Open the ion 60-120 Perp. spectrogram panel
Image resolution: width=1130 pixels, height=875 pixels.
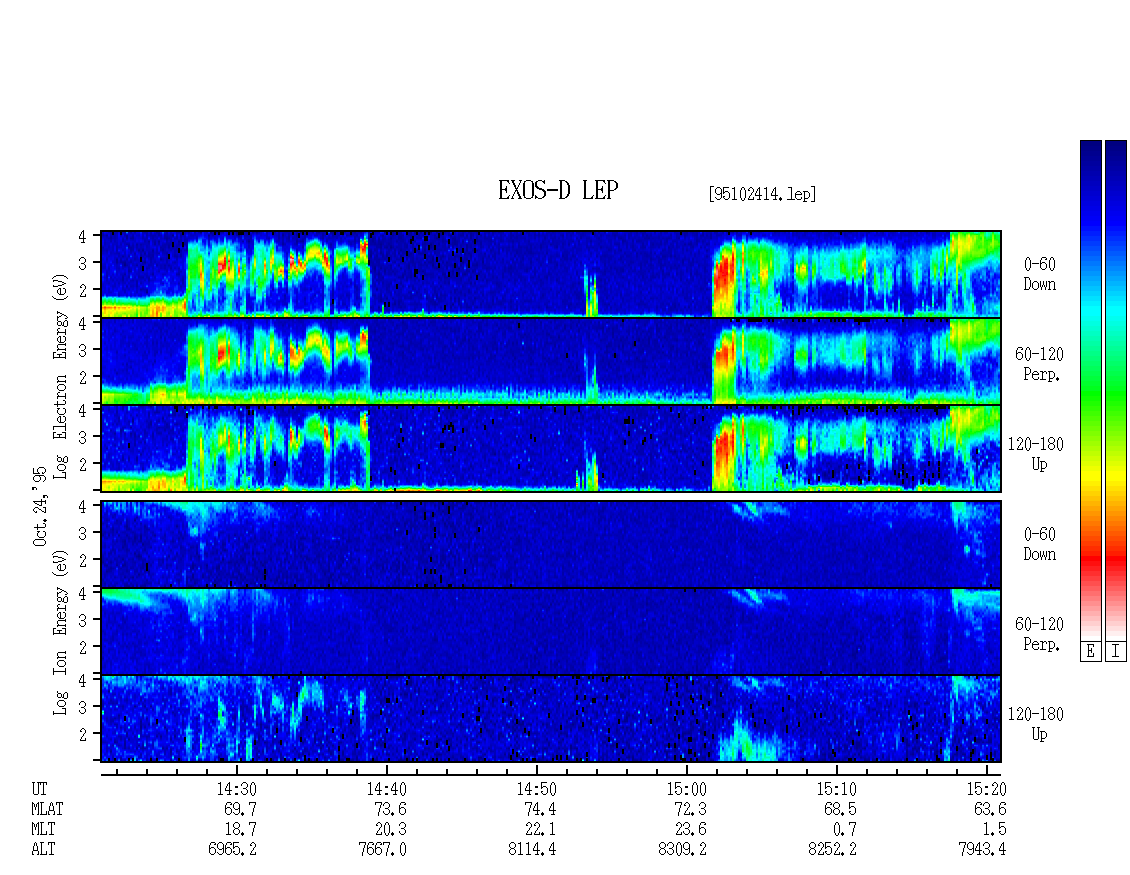click(551, 631)
